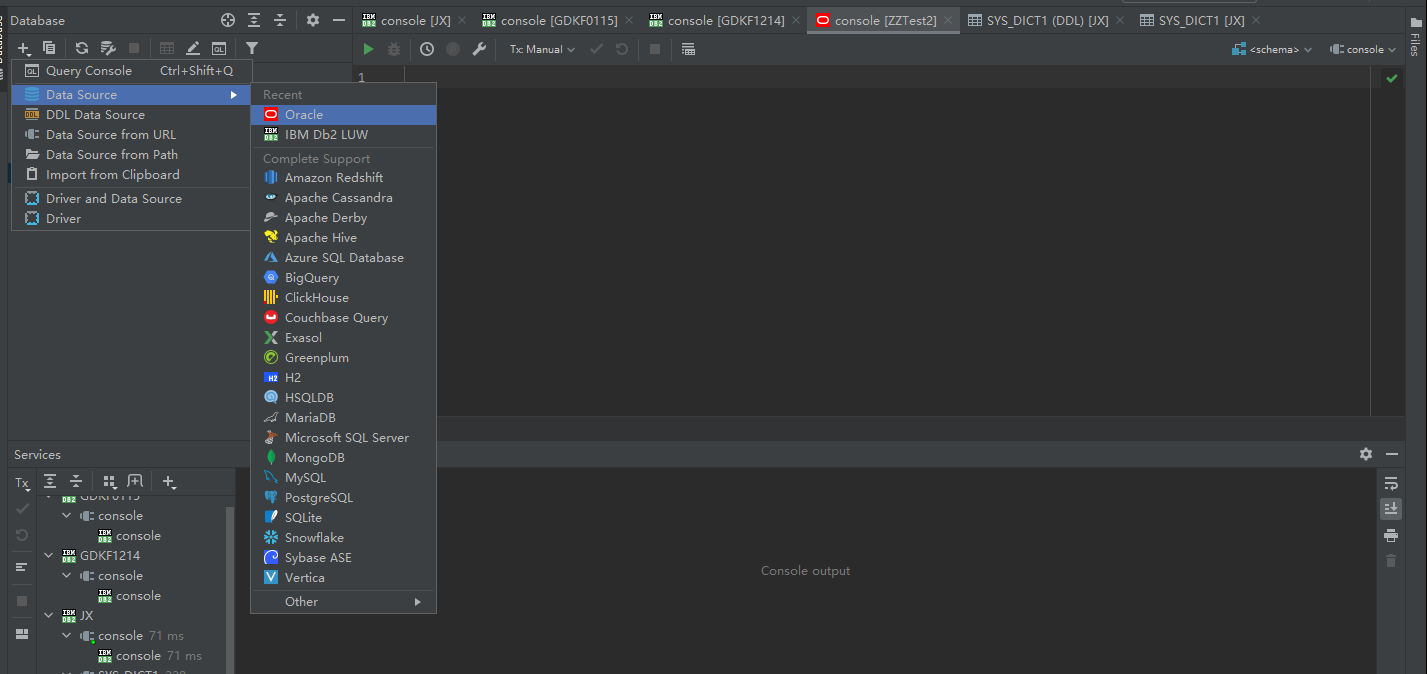
Task: Click the Services panel gear icon
Action: (1365, 454)
